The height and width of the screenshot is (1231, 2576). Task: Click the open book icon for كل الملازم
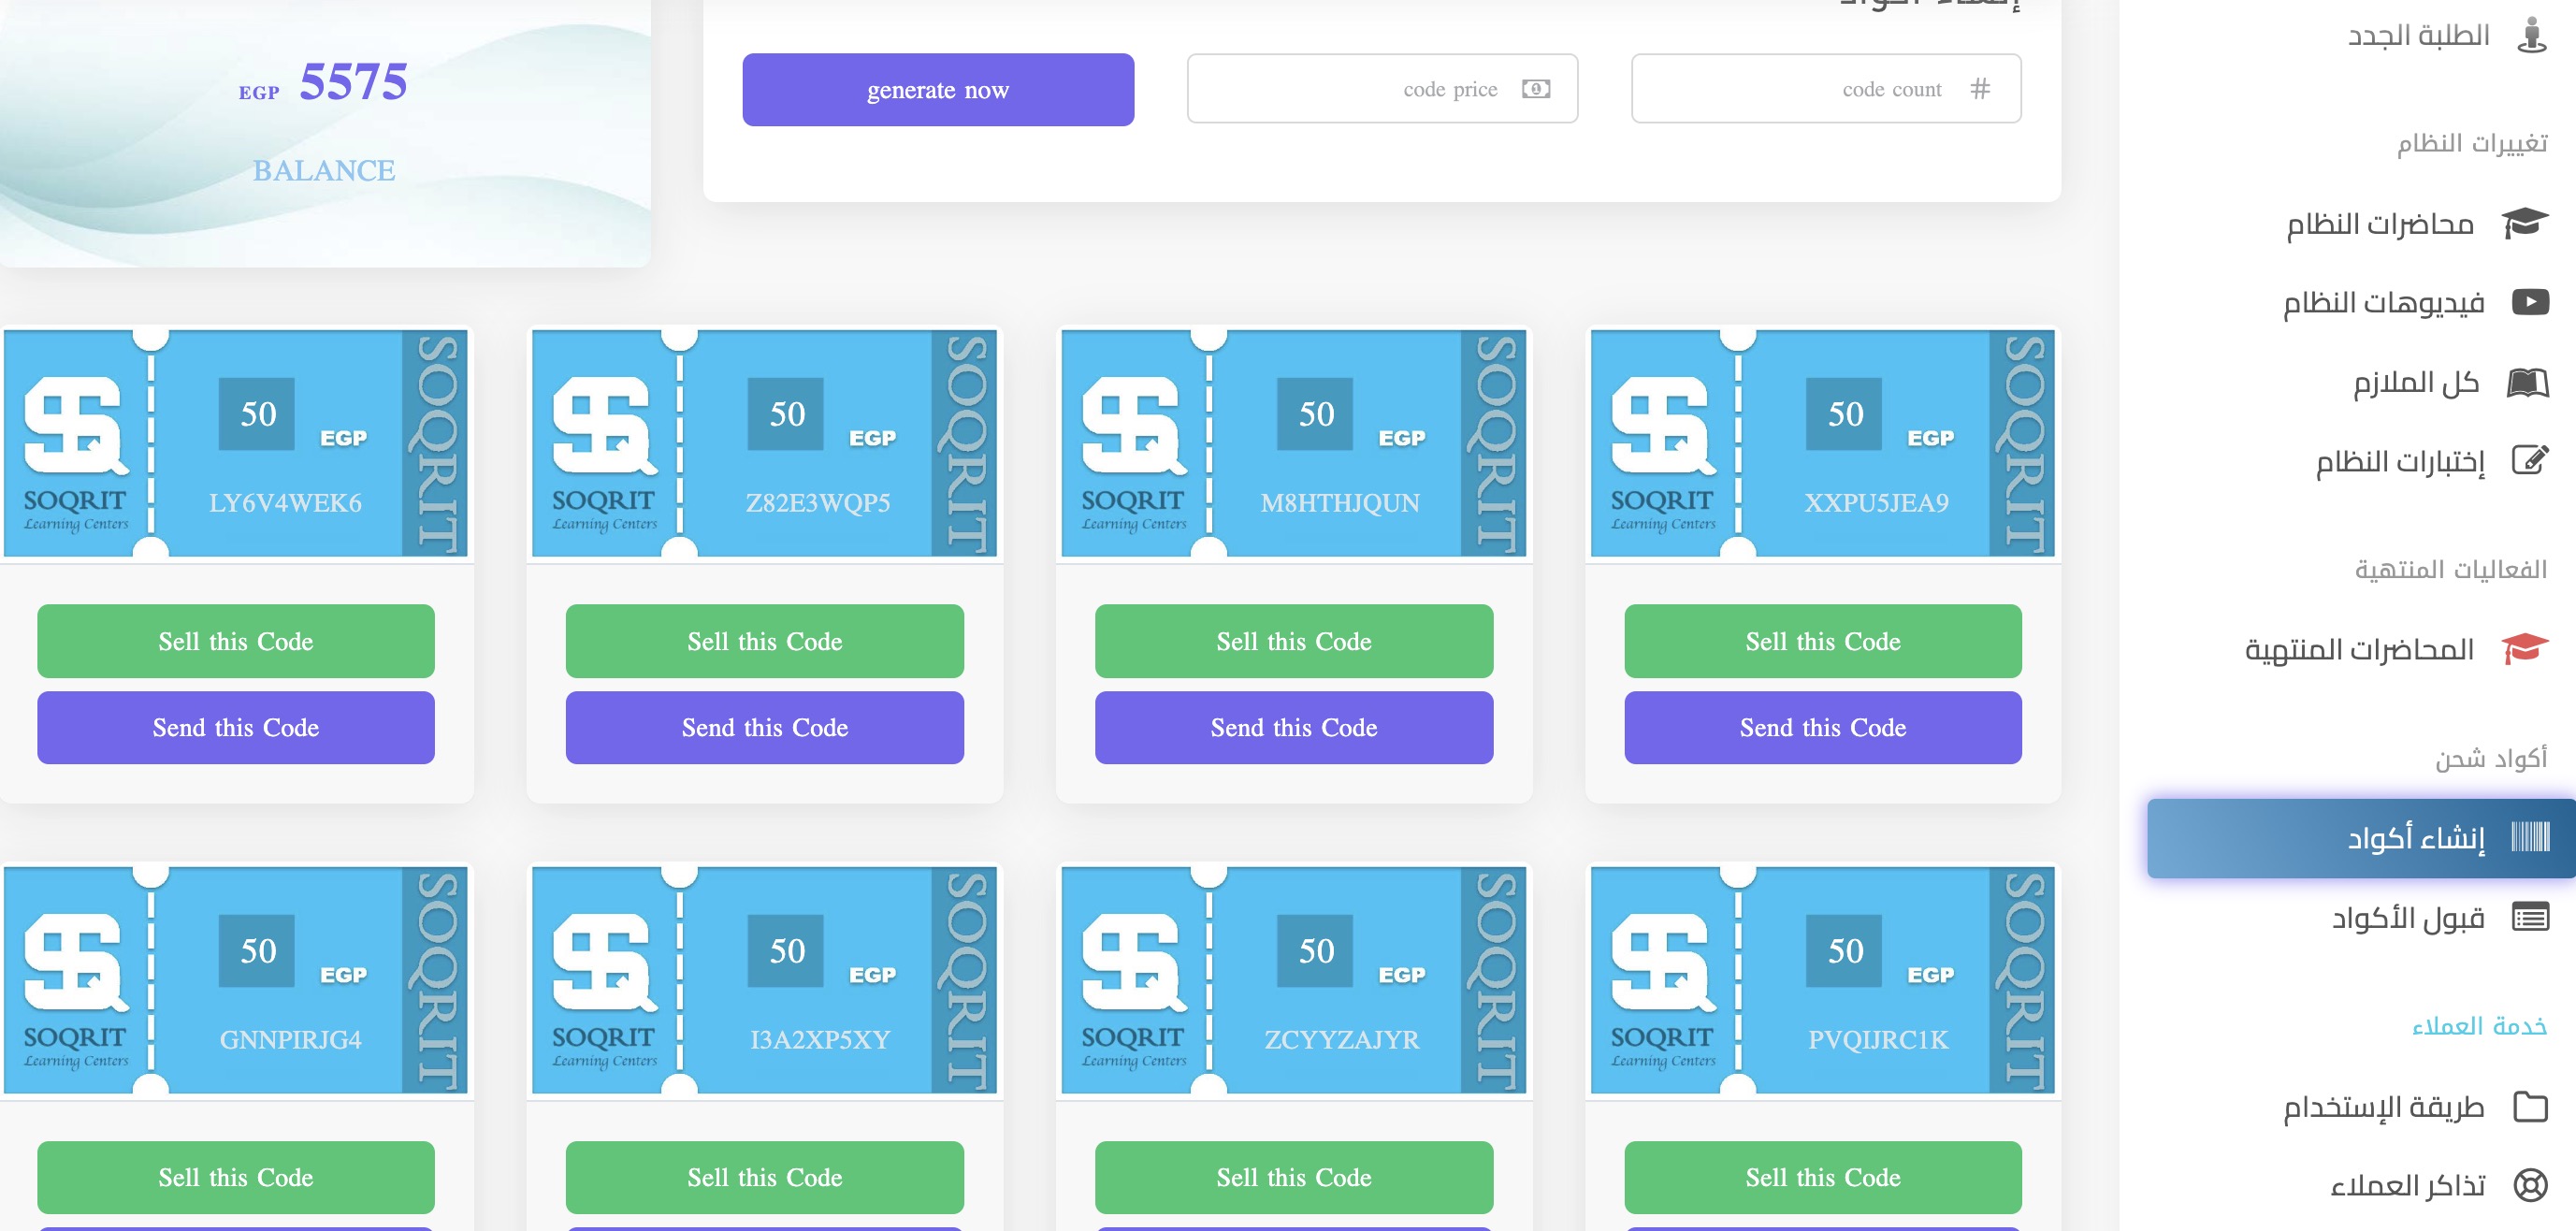point(2527,382)
